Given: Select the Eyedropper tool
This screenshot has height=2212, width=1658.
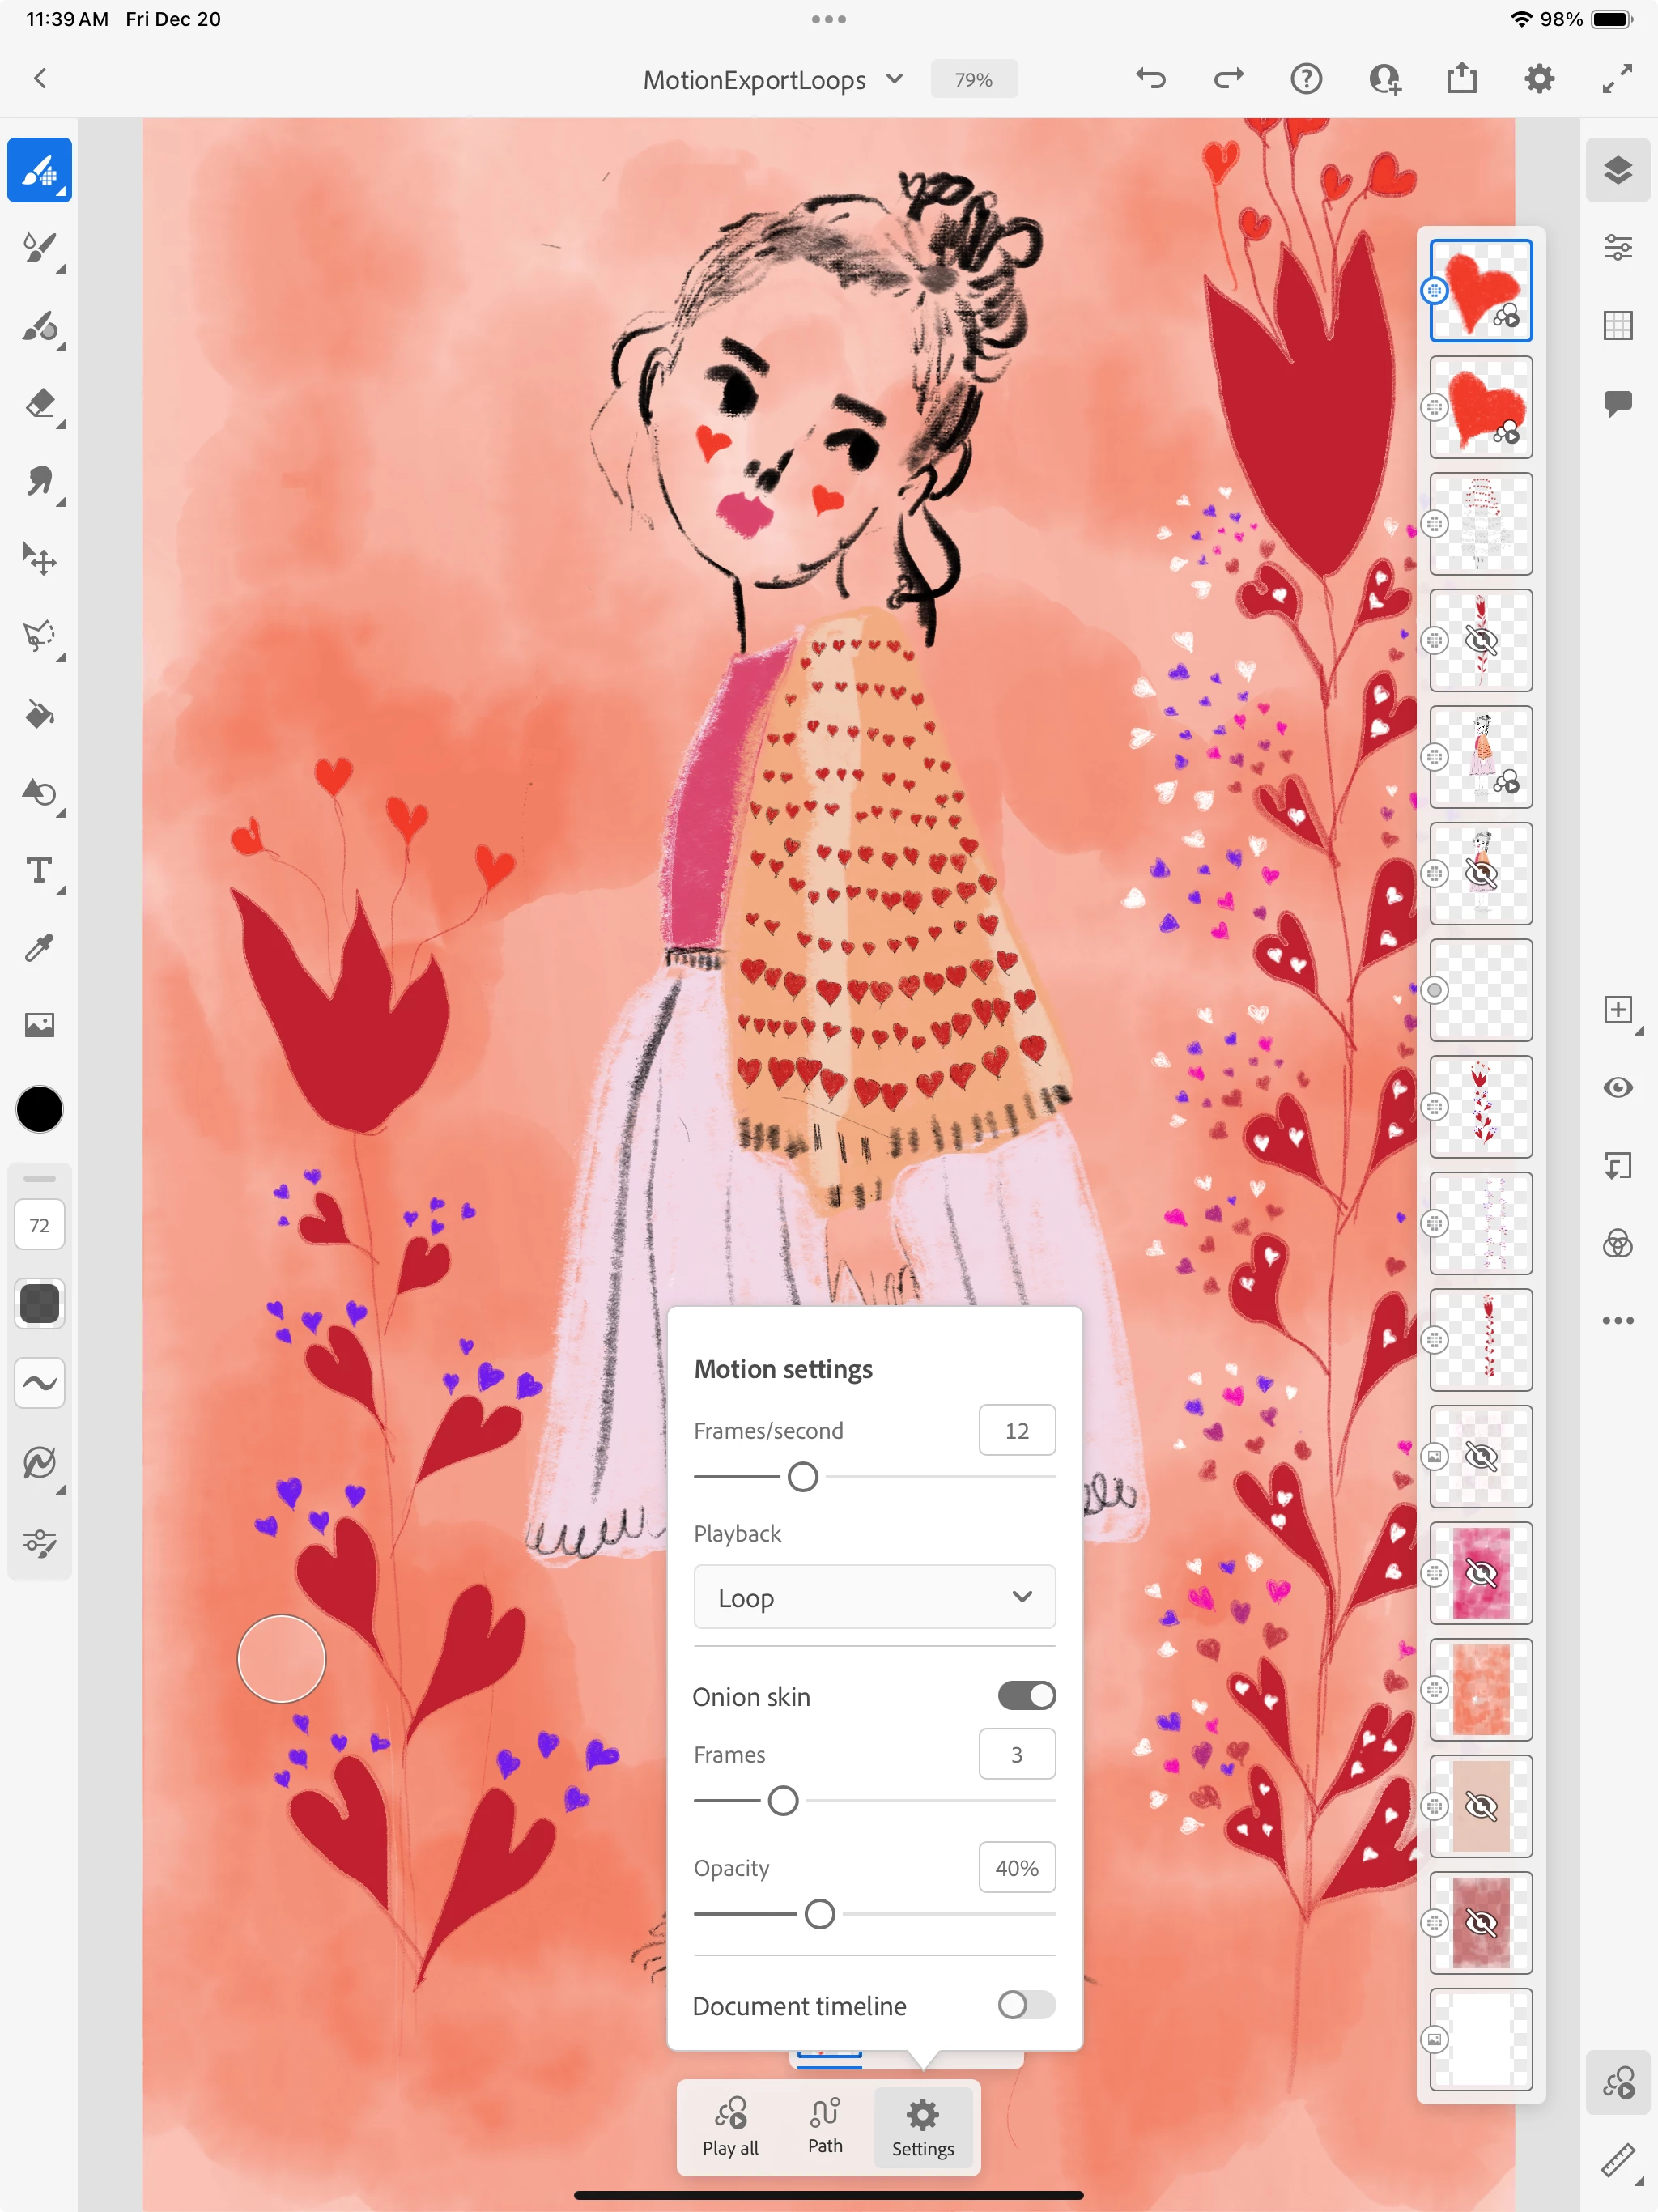Looking at the screenshot, I should point(40,947).
